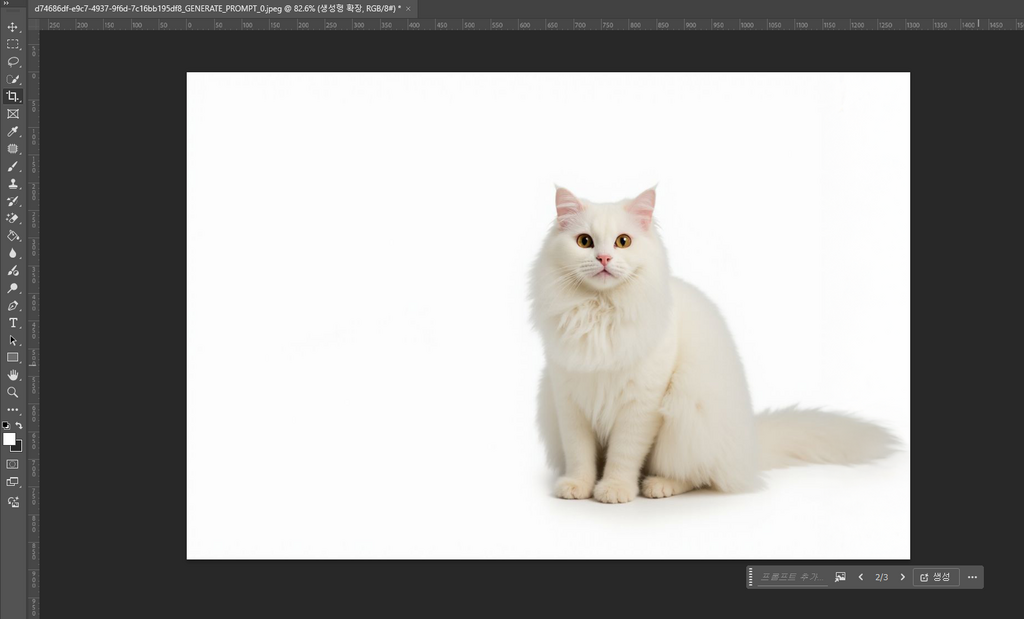Click the reference image icon in taskbar
Screen dimensions: 1024x619
click(840, 577)
